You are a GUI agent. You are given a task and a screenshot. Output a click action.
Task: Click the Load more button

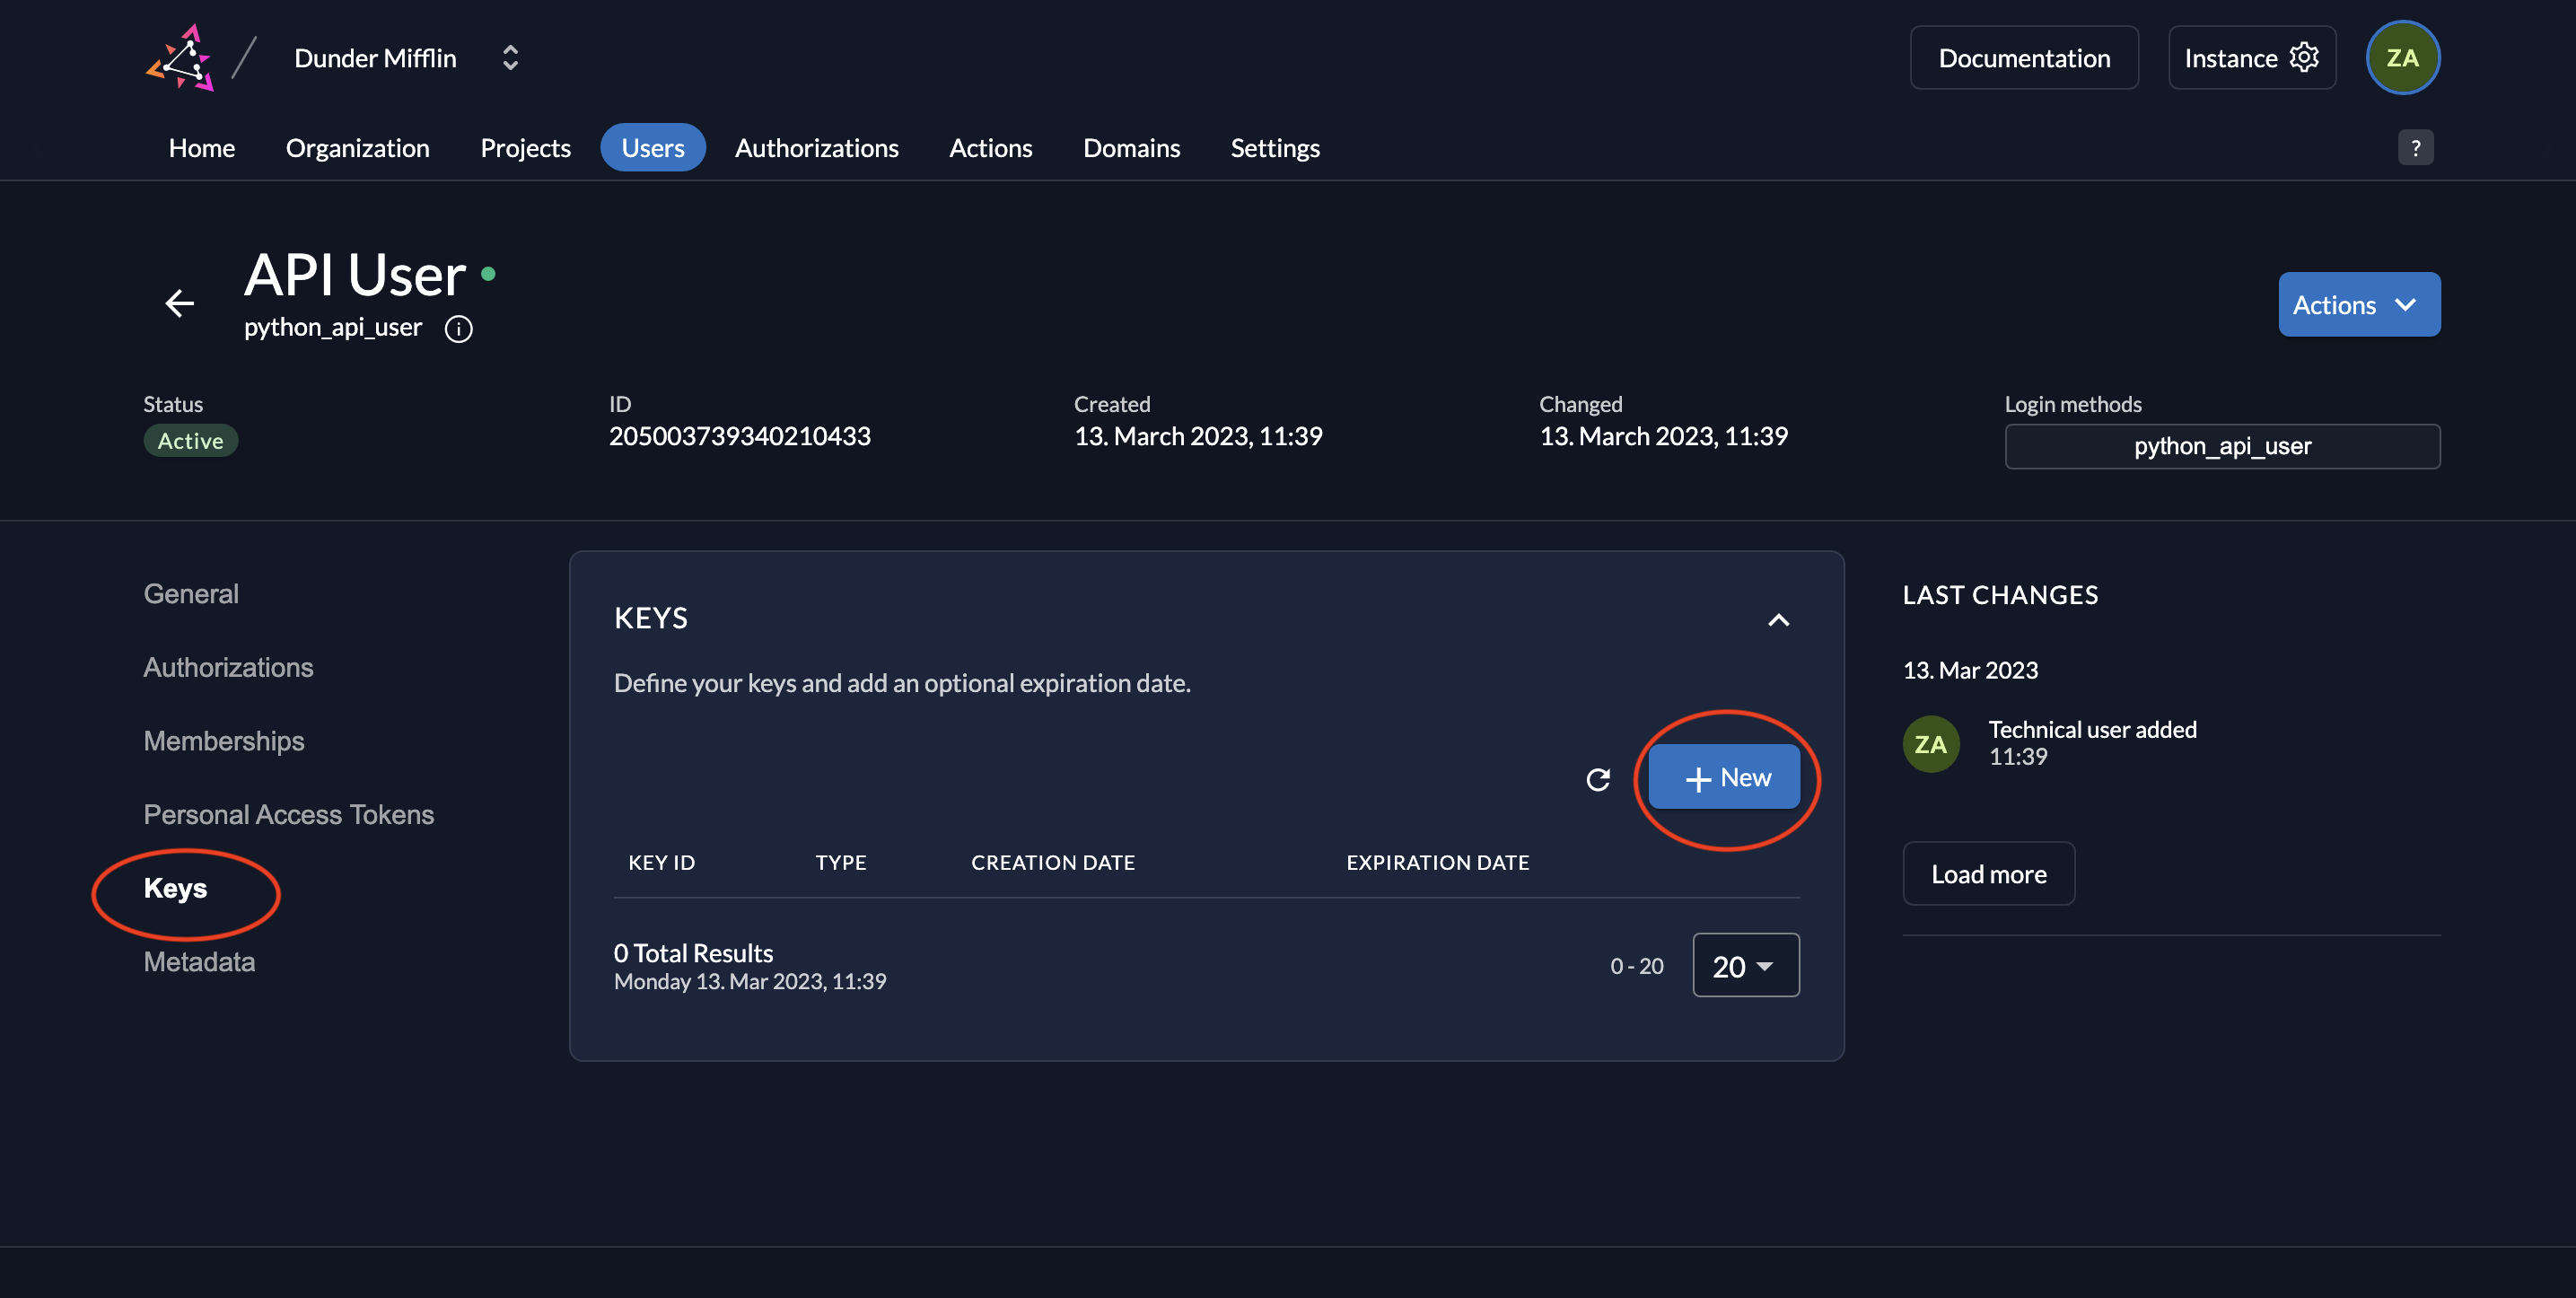(1988, 874)
